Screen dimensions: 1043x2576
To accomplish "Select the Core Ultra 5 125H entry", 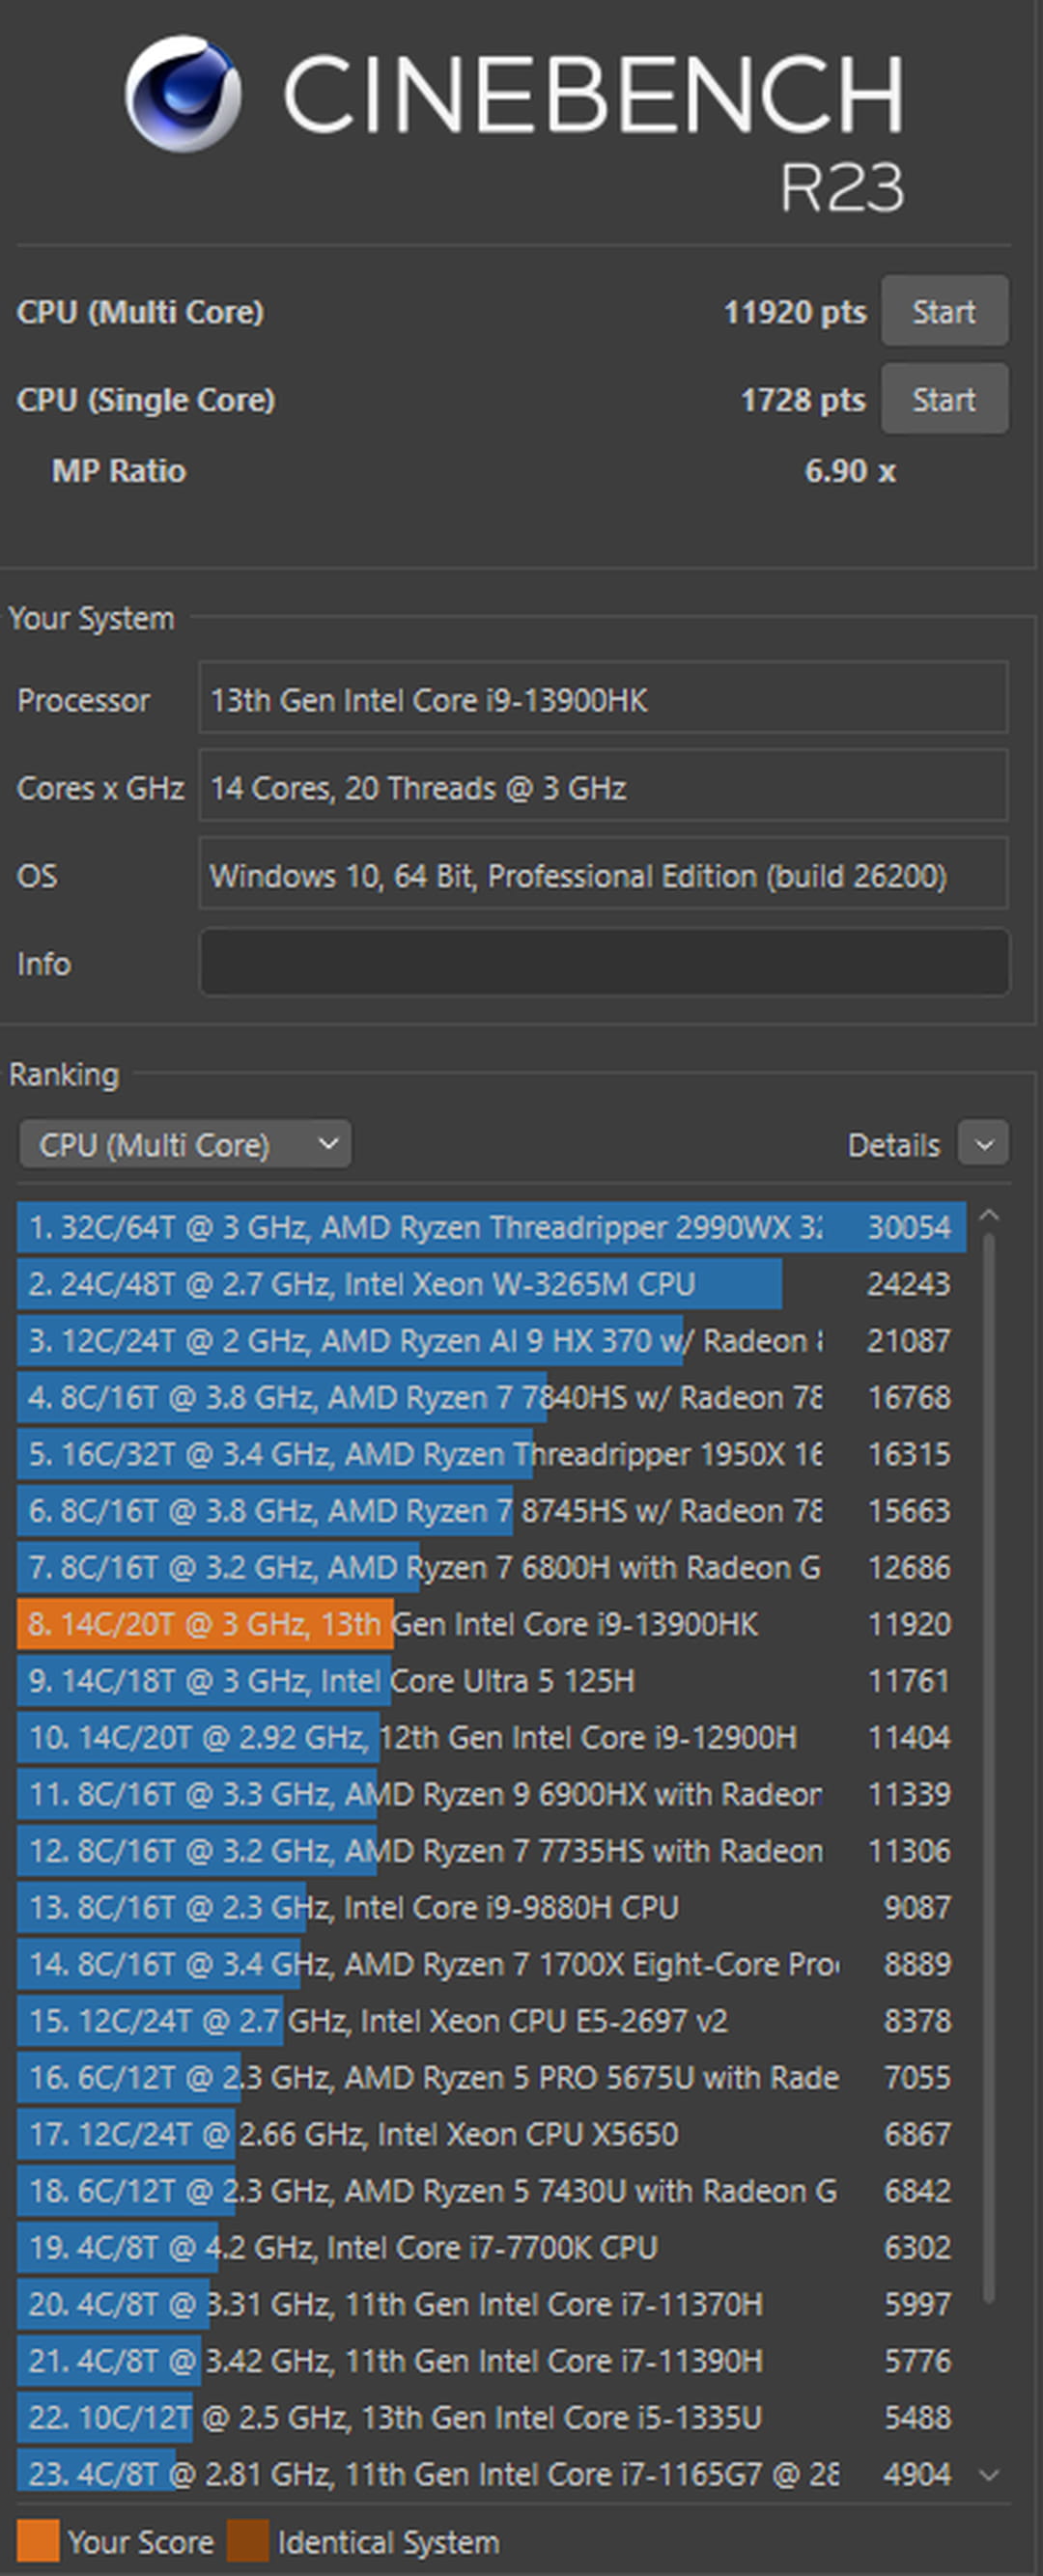I will pyautogui.click(x=490, y=1681).
